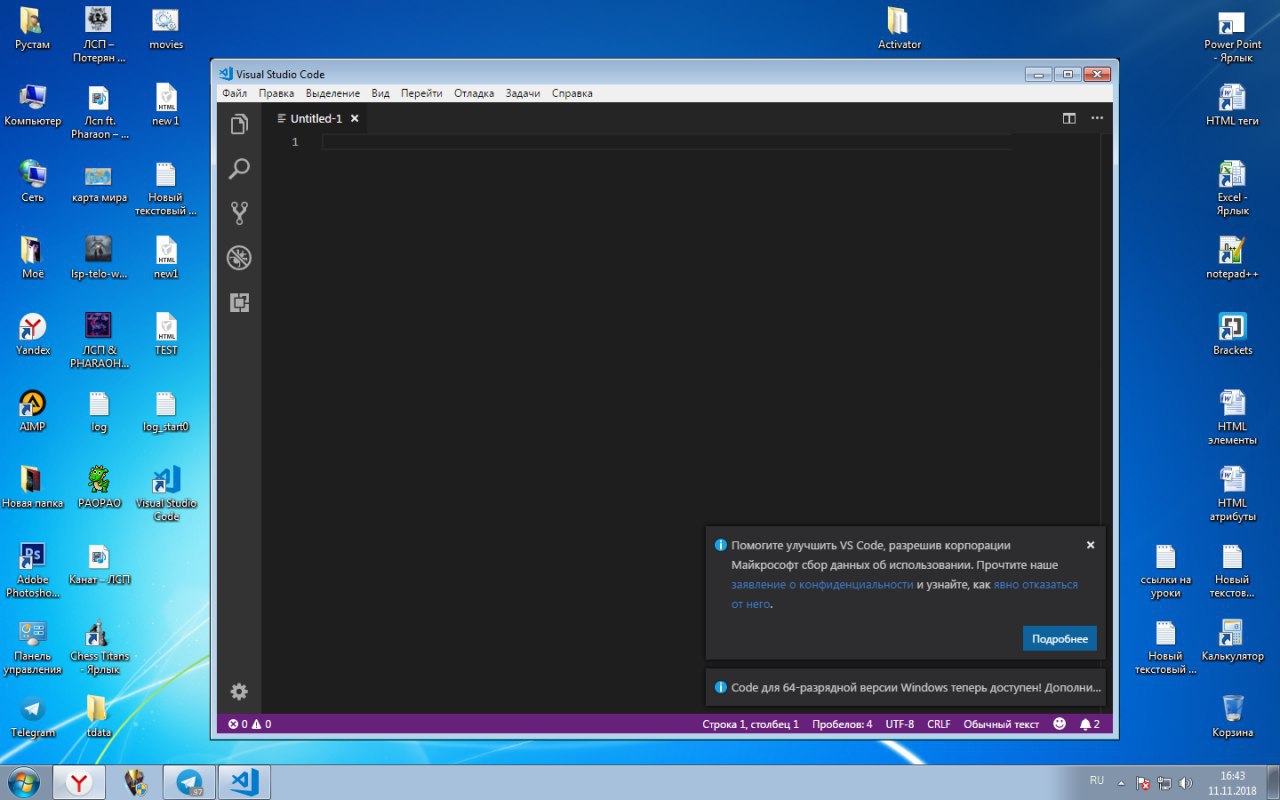
Task: Open the Manage gear menu
Action: [239, 691]
